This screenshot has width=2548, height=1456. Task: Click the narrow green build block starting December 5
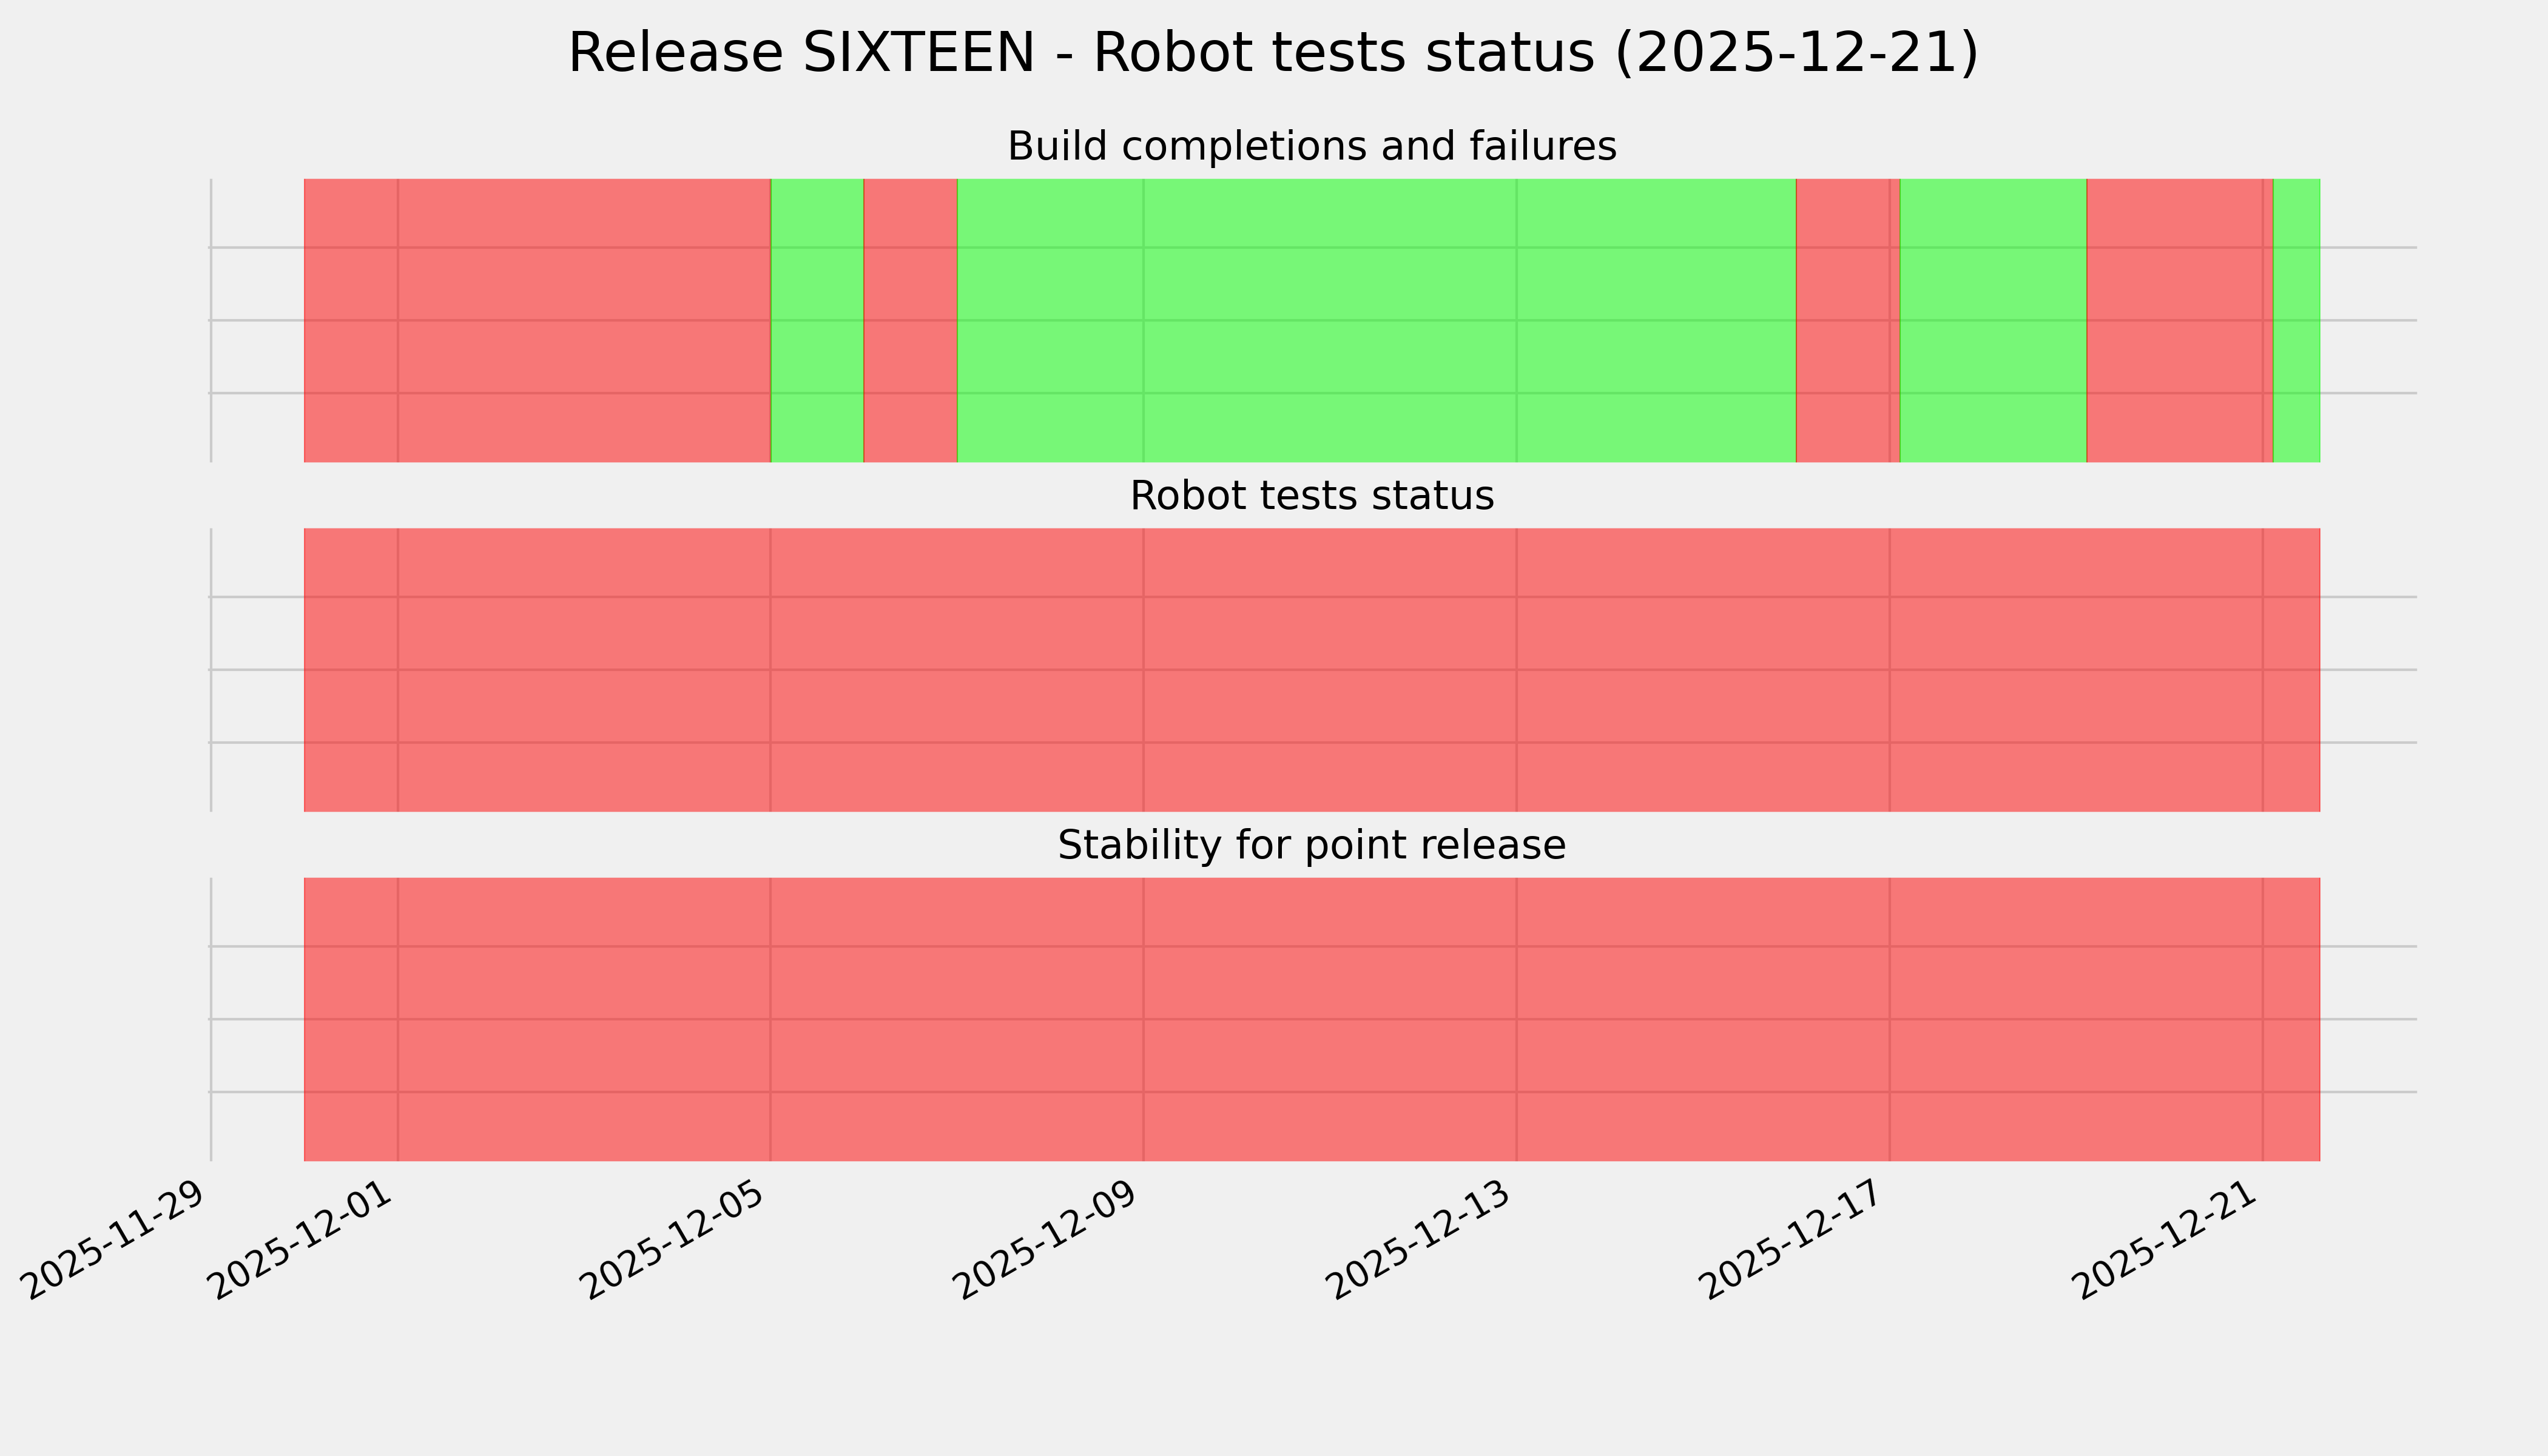[817, 320]
